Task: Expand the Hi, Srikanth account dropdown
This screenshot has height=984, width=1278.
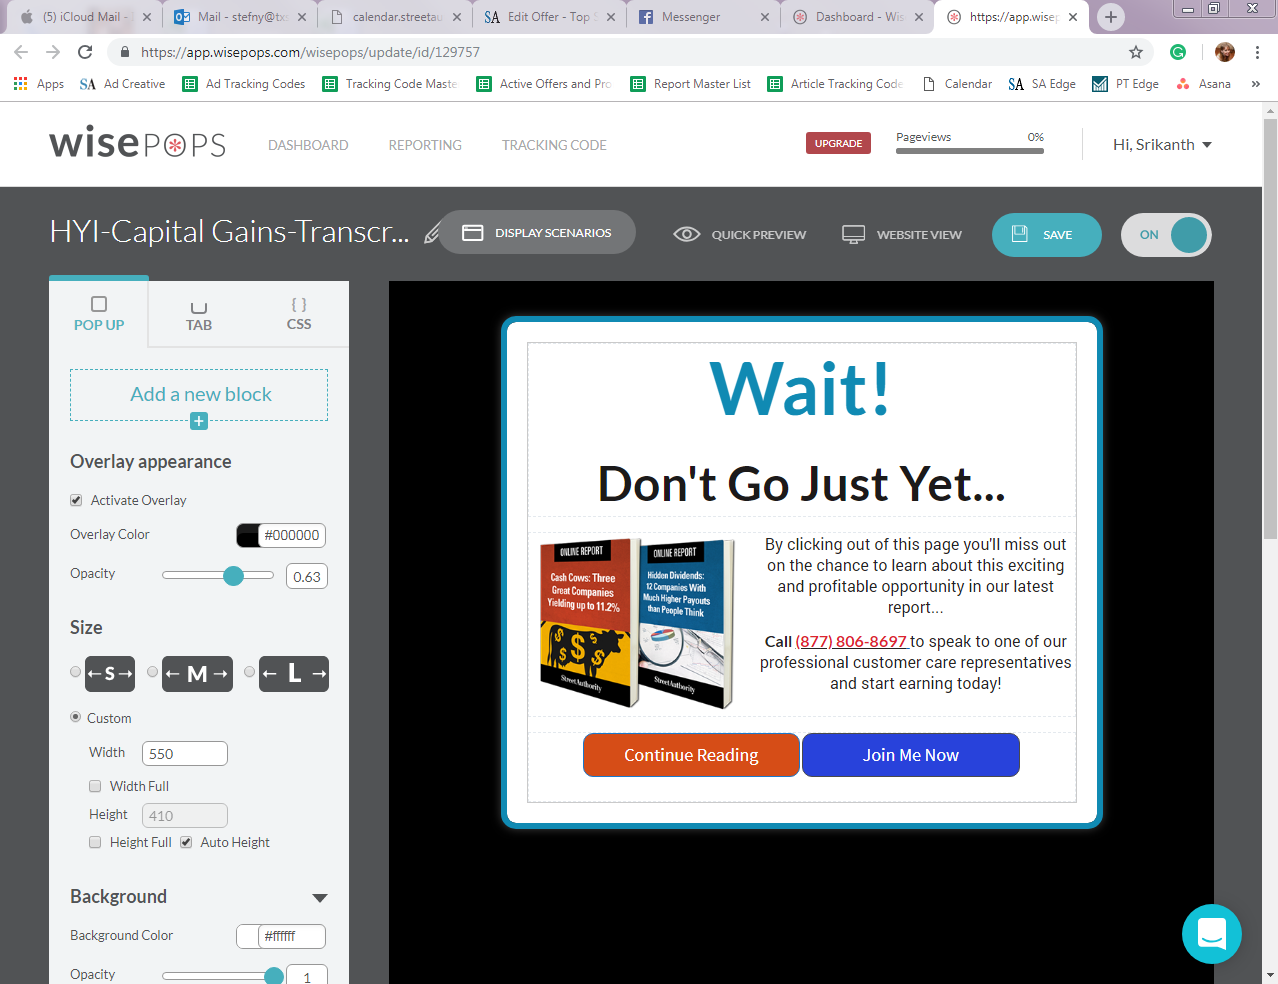Action: coord(1162,145)
